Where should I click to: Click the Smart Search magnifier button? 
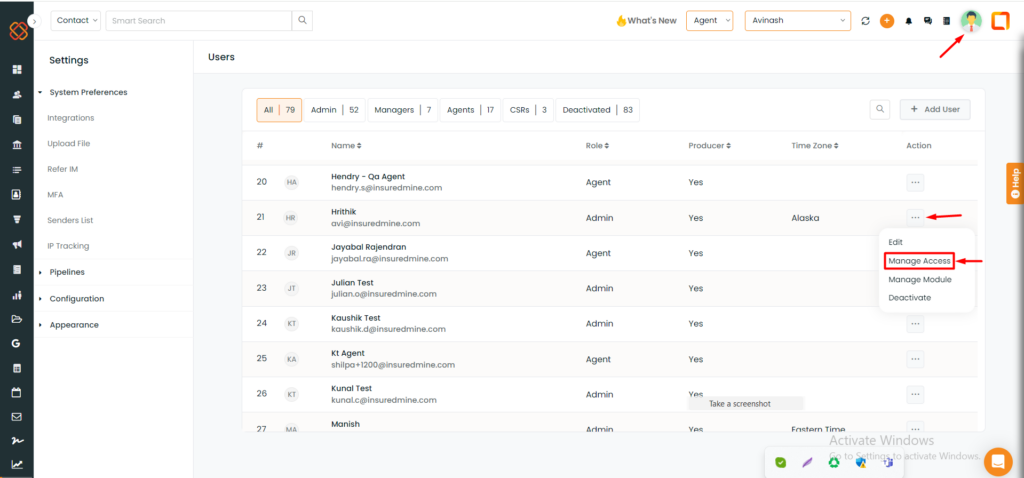click(x=302, y=20)
